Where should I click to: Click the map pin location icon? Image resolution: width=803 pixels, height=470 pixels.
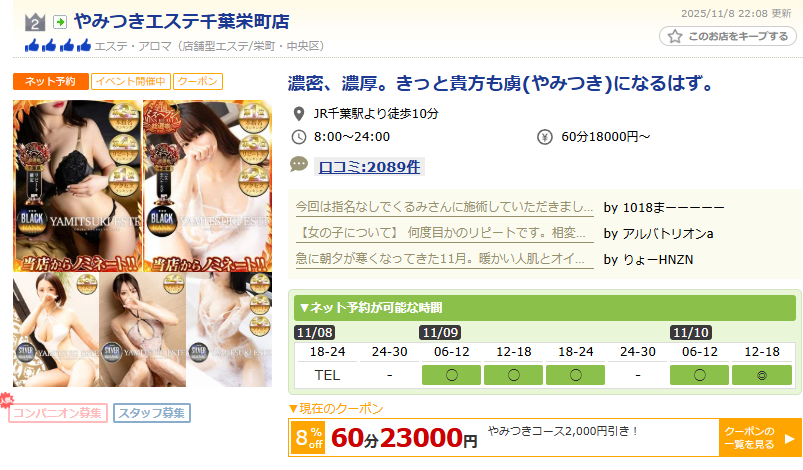299,114
